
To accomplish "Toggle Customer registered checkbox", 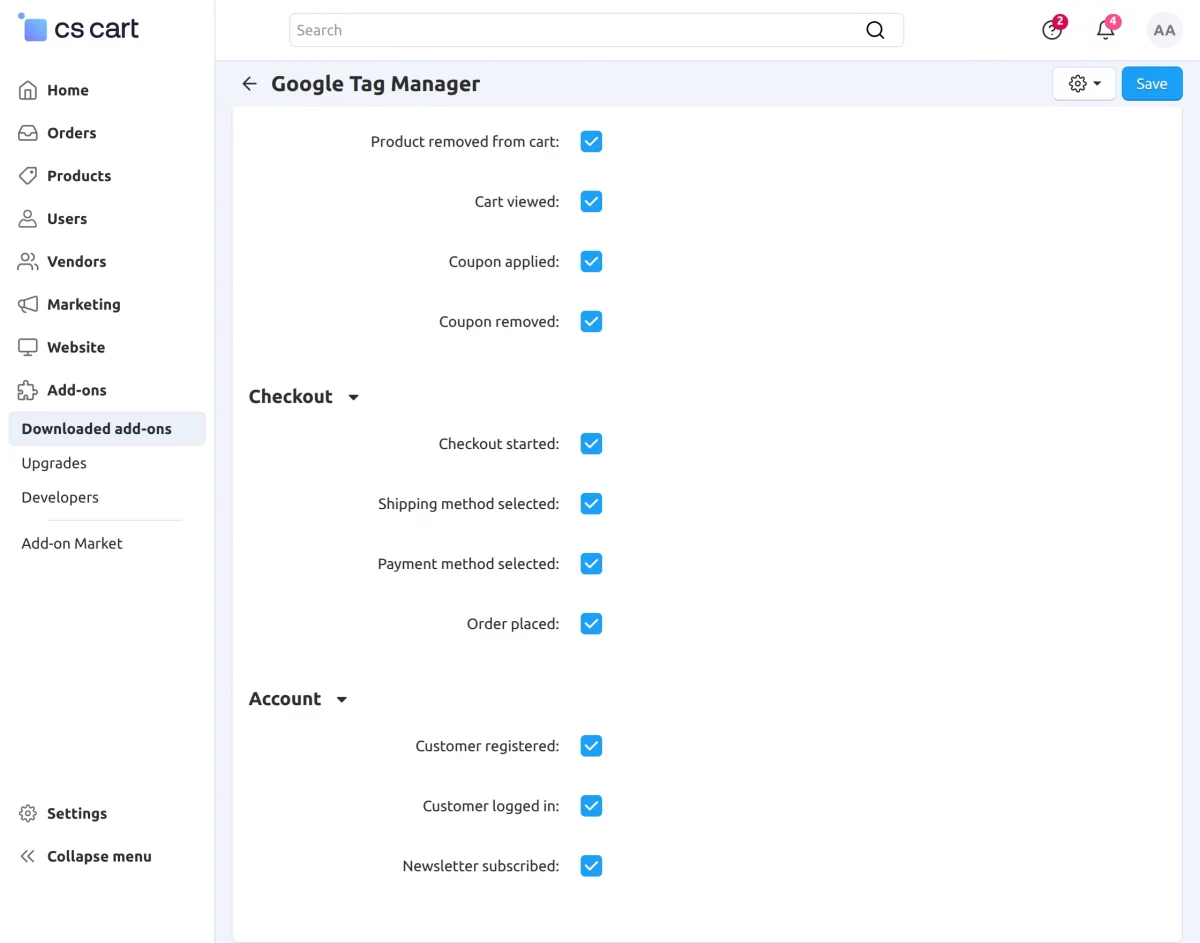I will (x=591, y=746).
